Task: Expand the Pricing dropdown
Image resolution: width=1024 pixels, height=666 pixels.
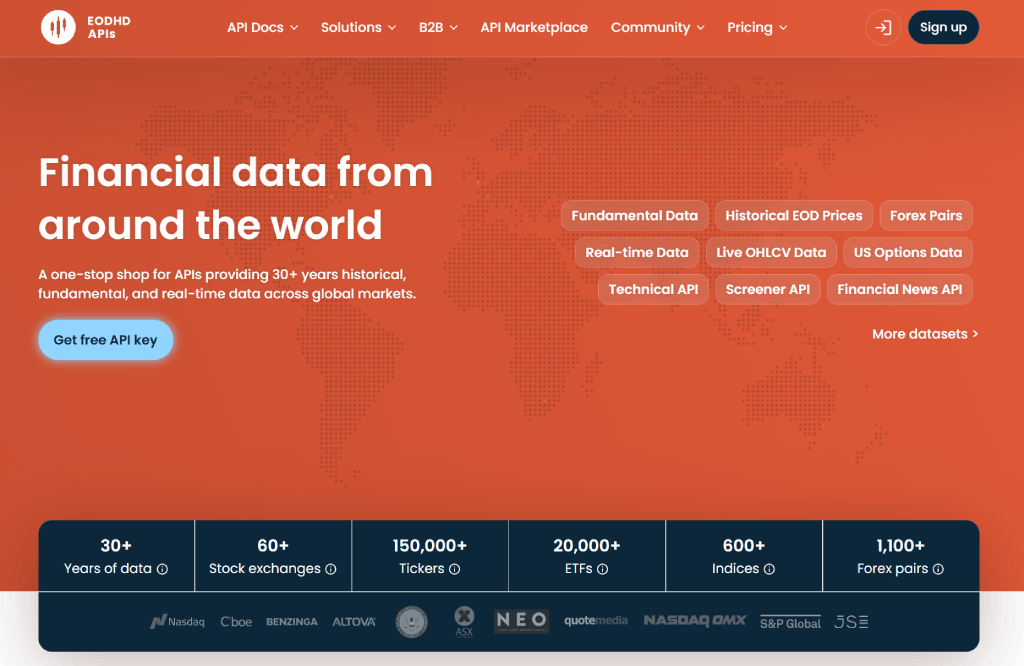Action: click(x=757, y=28)
